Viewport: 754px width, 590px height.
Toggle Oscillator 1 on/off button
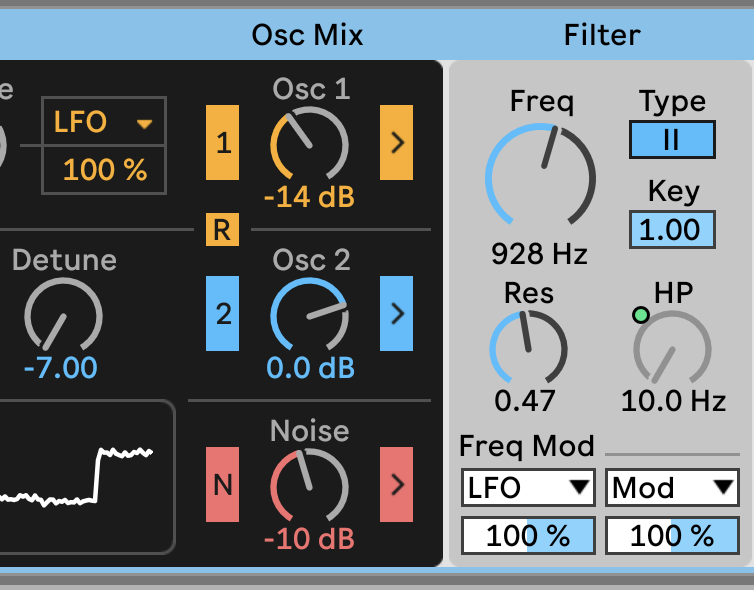coord(223,142)
